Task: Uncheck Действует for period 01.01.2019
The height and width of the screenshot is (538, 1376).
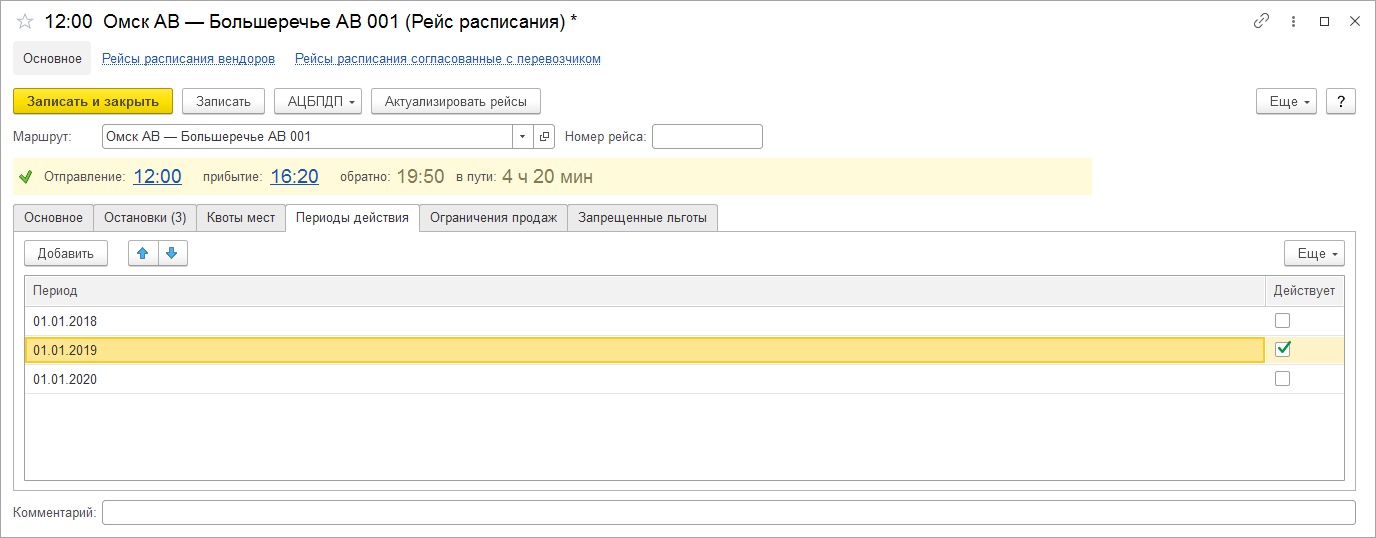Action: [x=1283, y=349]
